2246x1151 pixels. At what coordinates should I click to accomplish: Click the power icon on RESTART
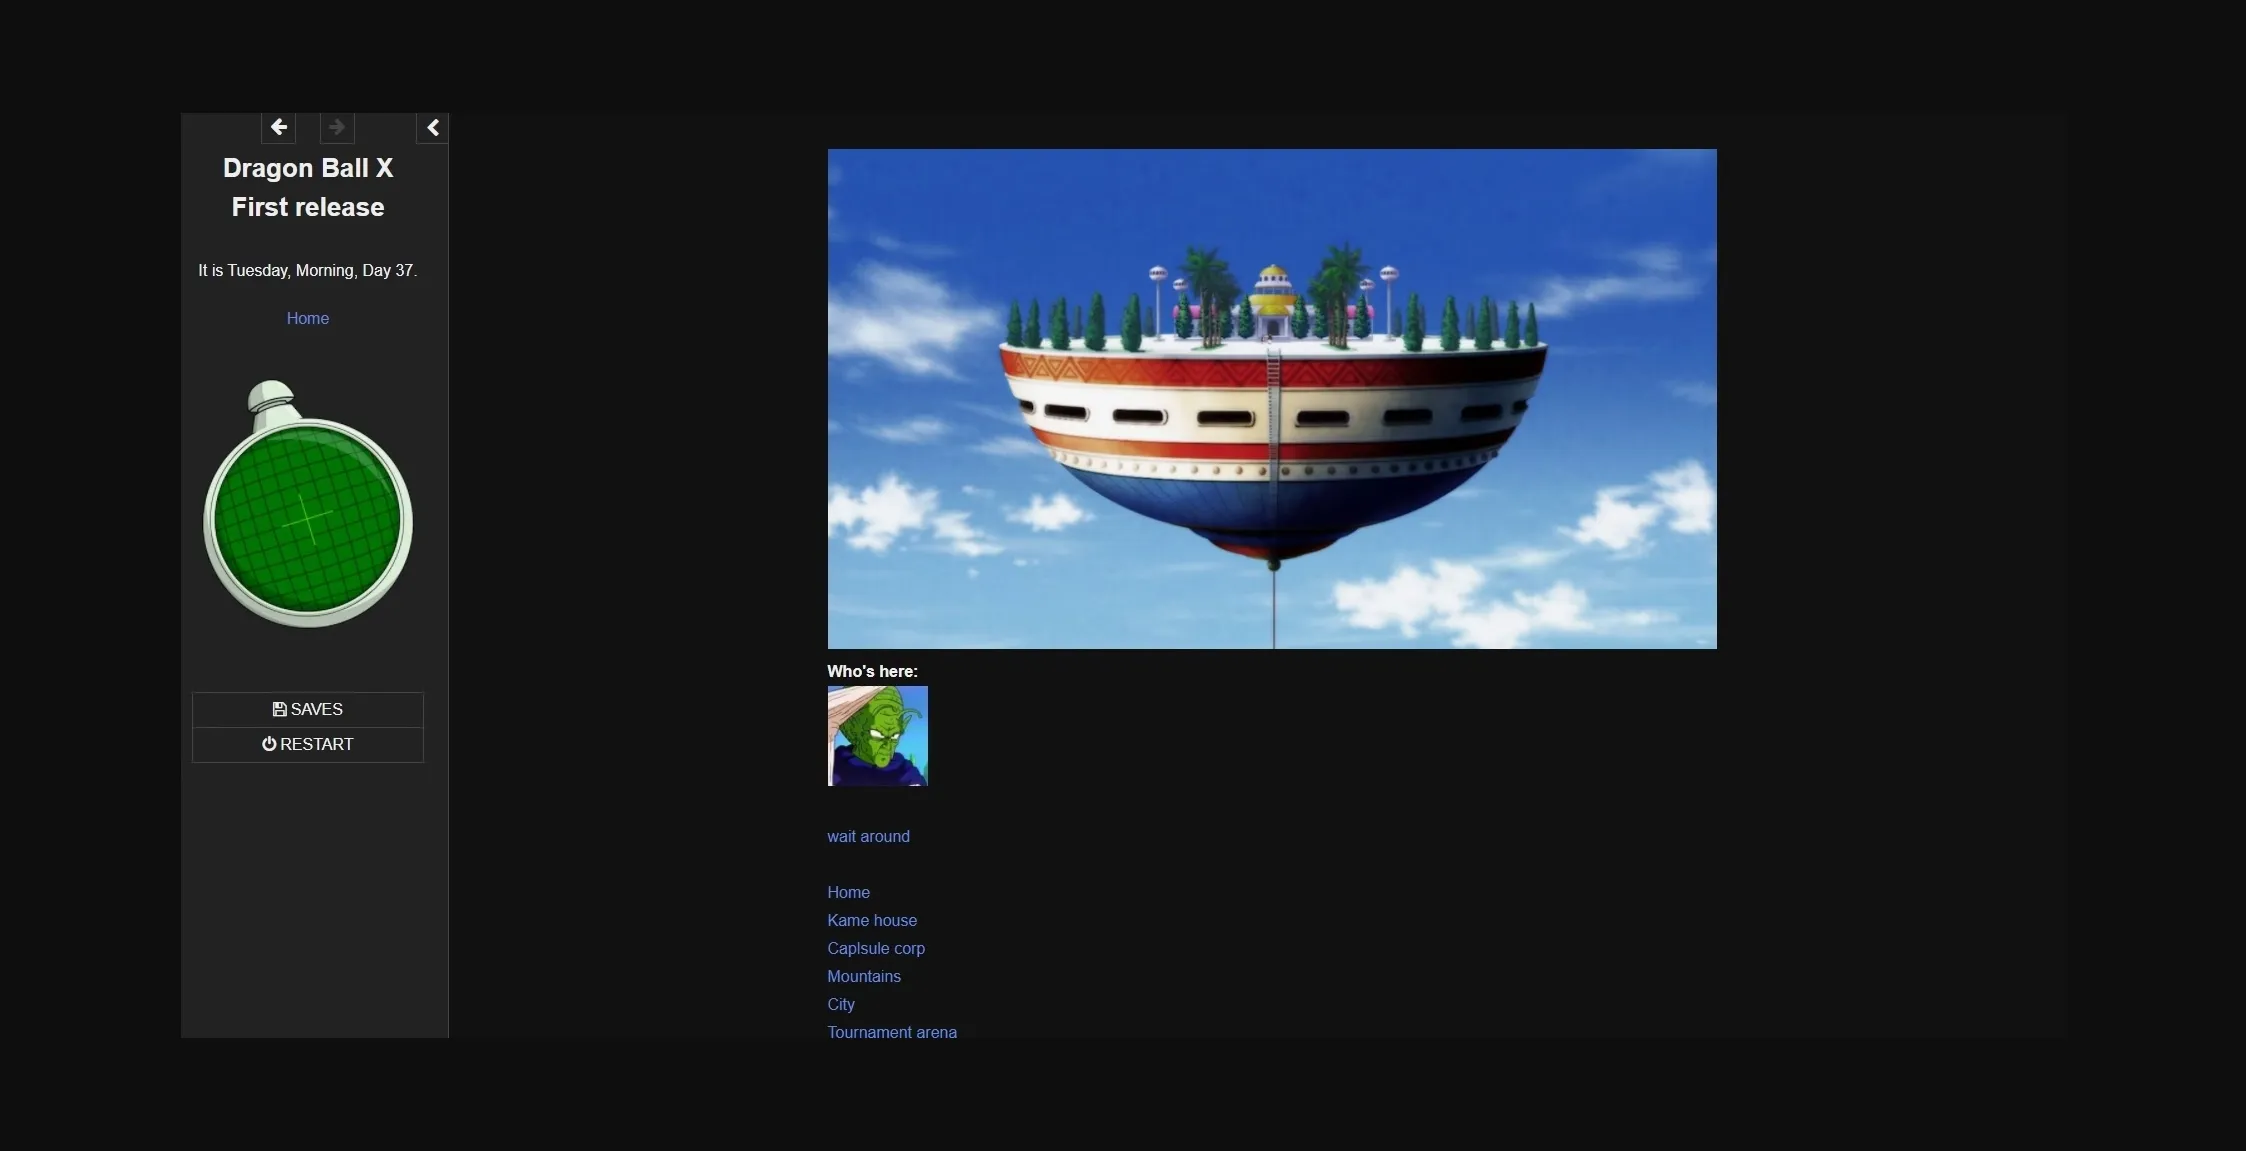point(269,744)
